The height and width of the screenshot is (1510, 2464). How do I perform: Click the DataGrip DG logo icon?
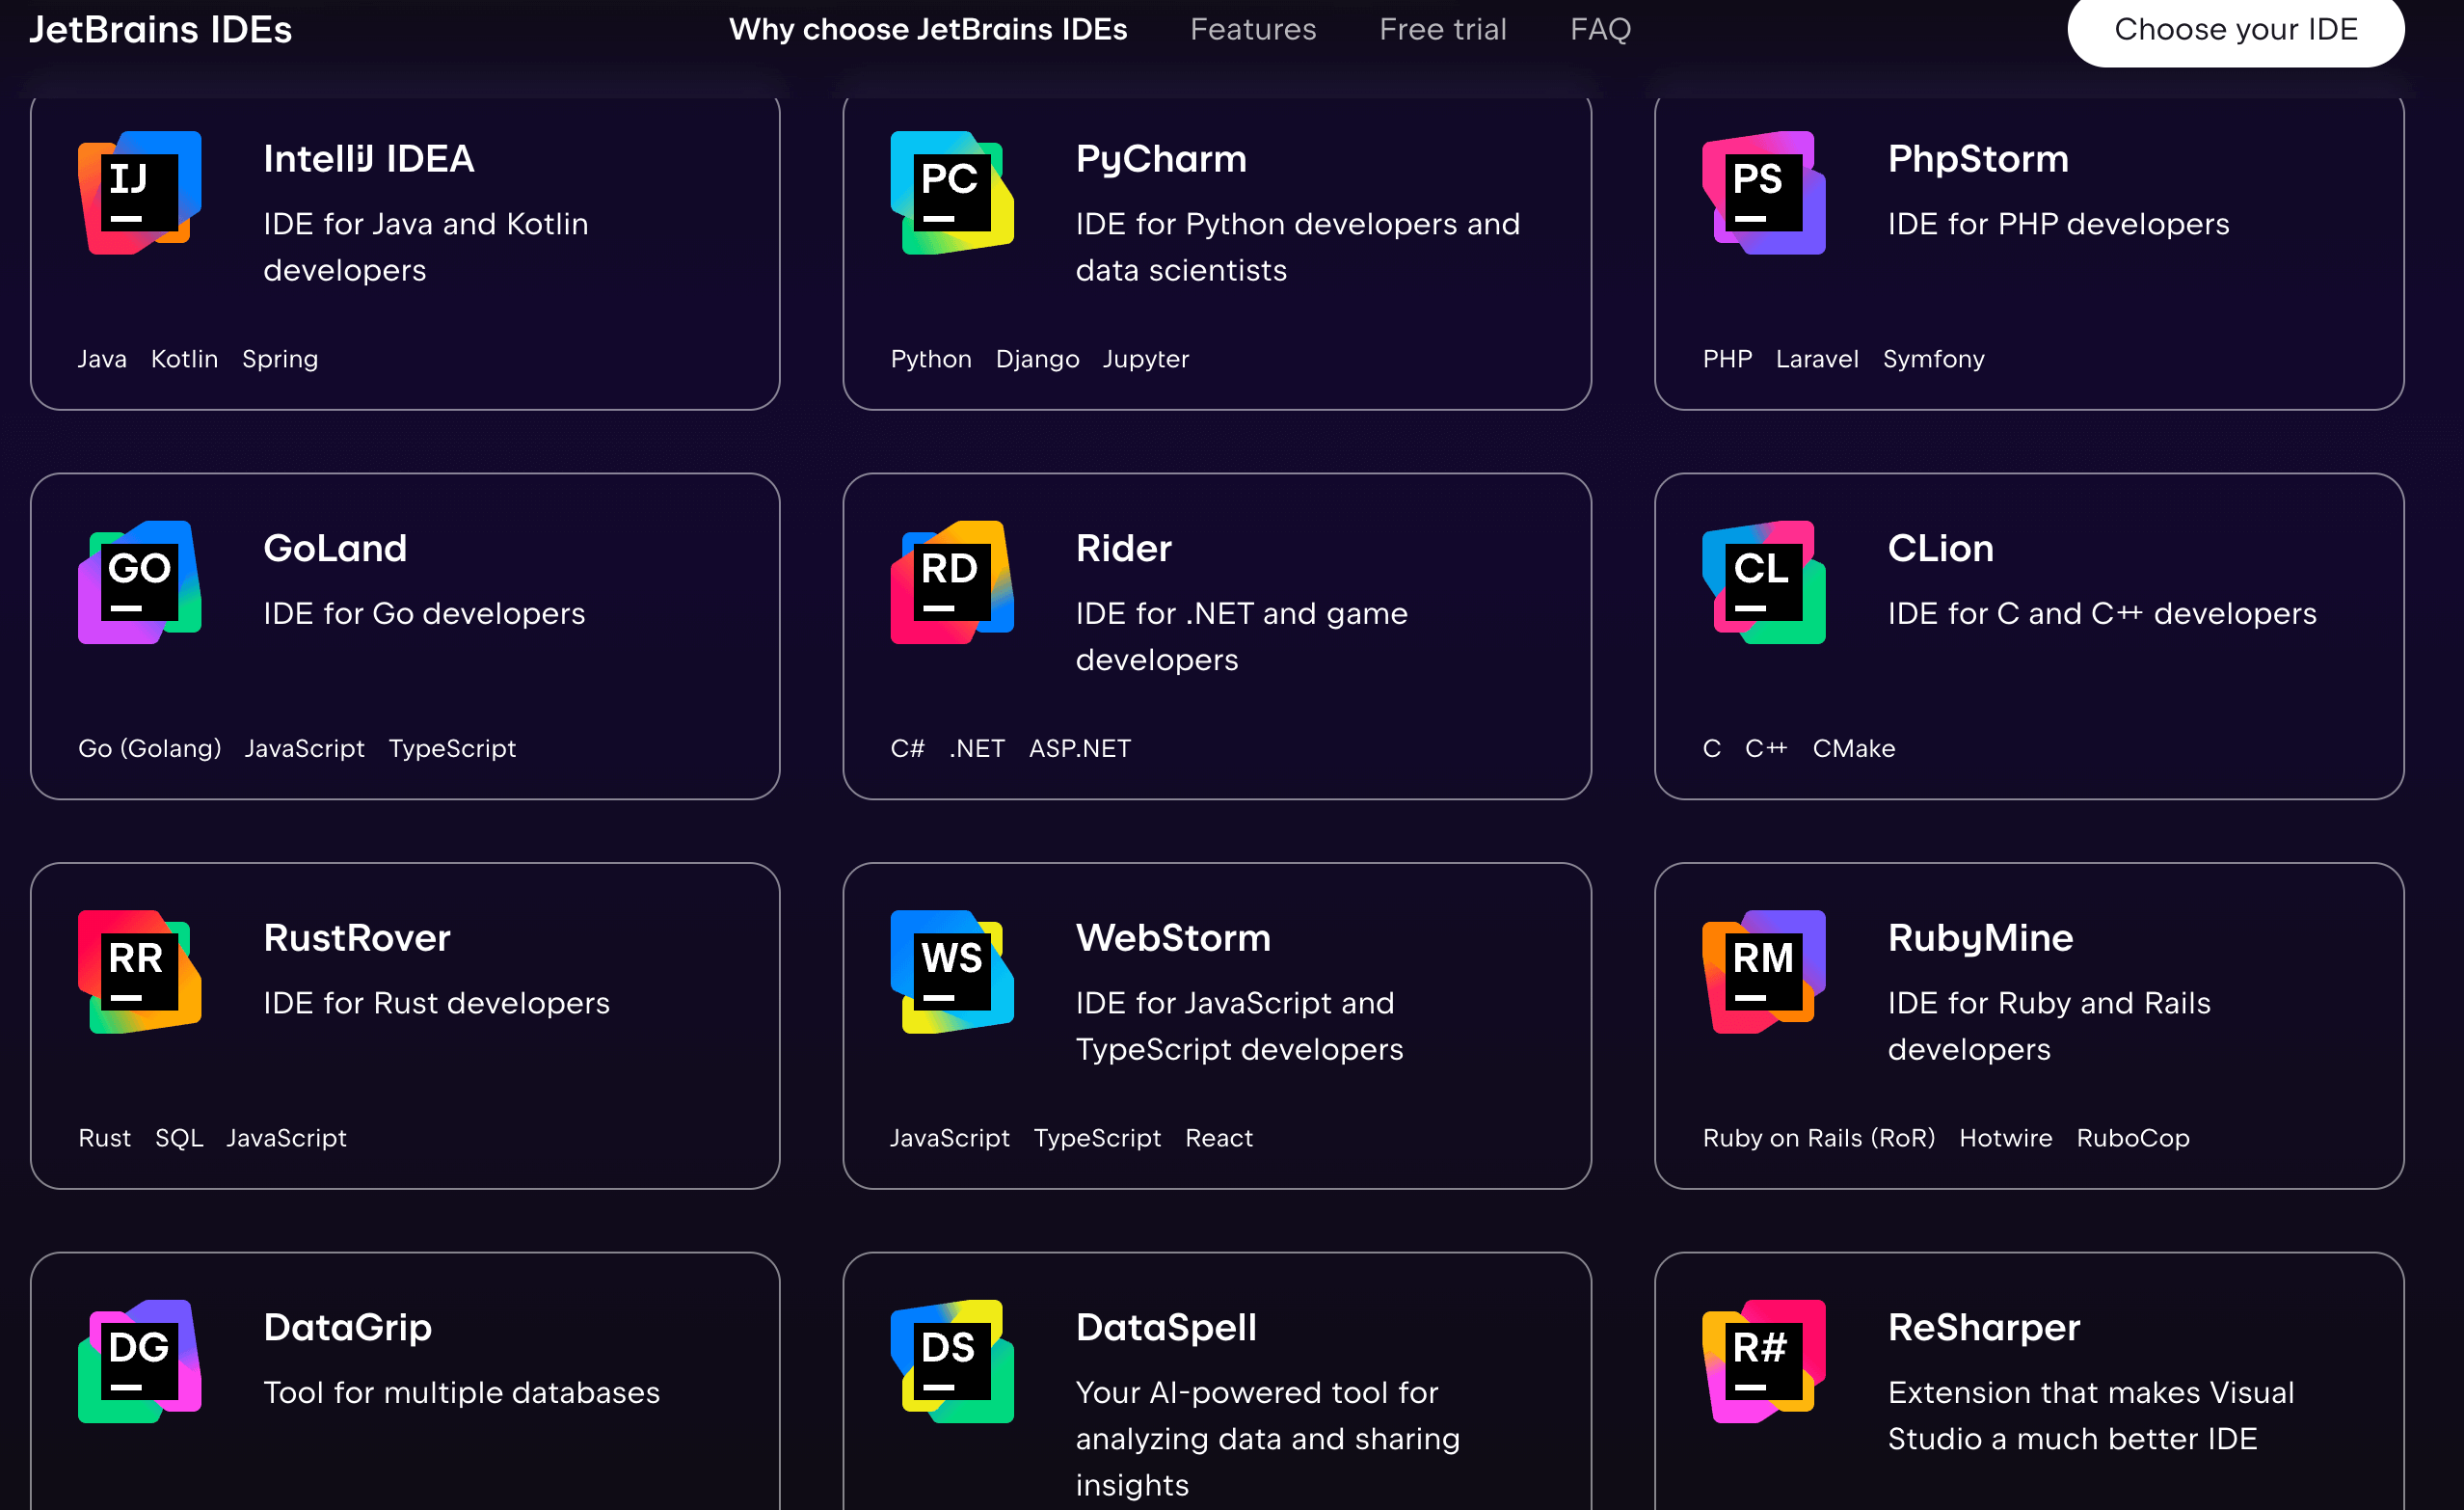point(140,1361)
